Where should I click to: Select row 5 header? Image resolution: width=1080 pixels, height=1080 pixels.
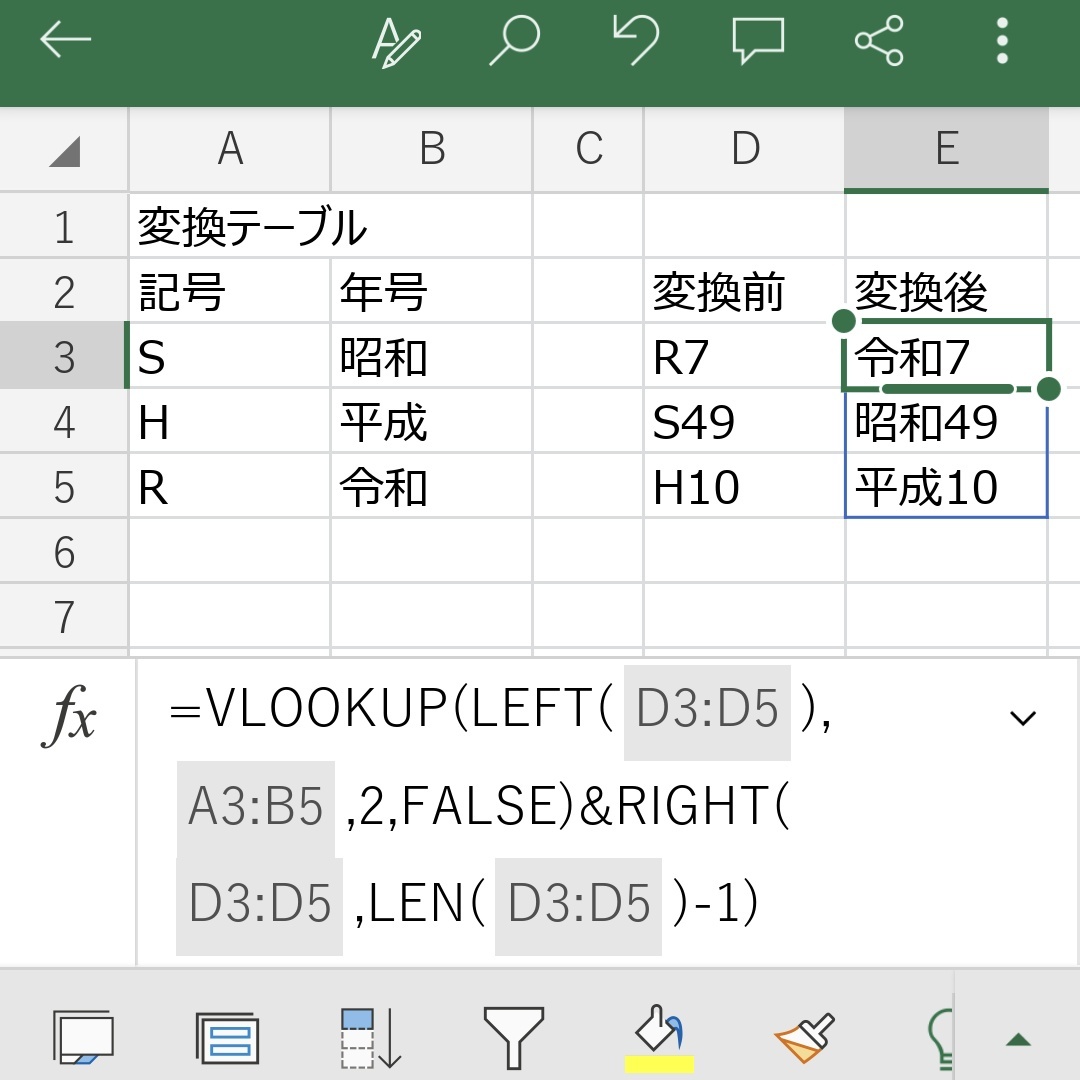tap(64, 486)
